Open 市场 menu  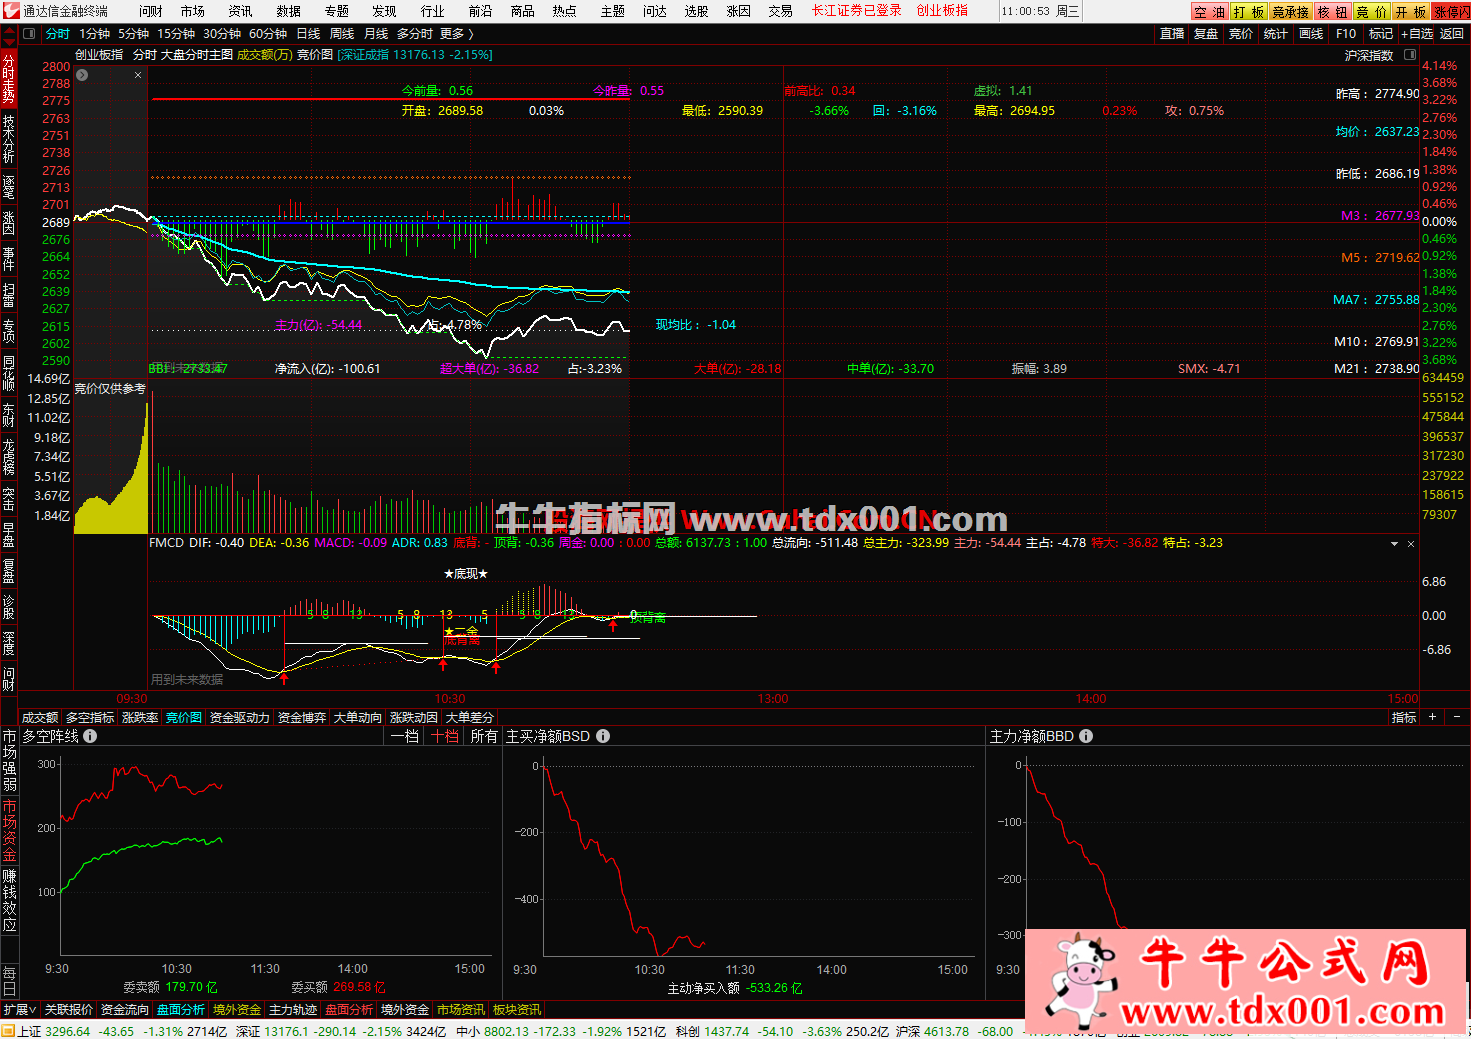click(x=192, y=11)
